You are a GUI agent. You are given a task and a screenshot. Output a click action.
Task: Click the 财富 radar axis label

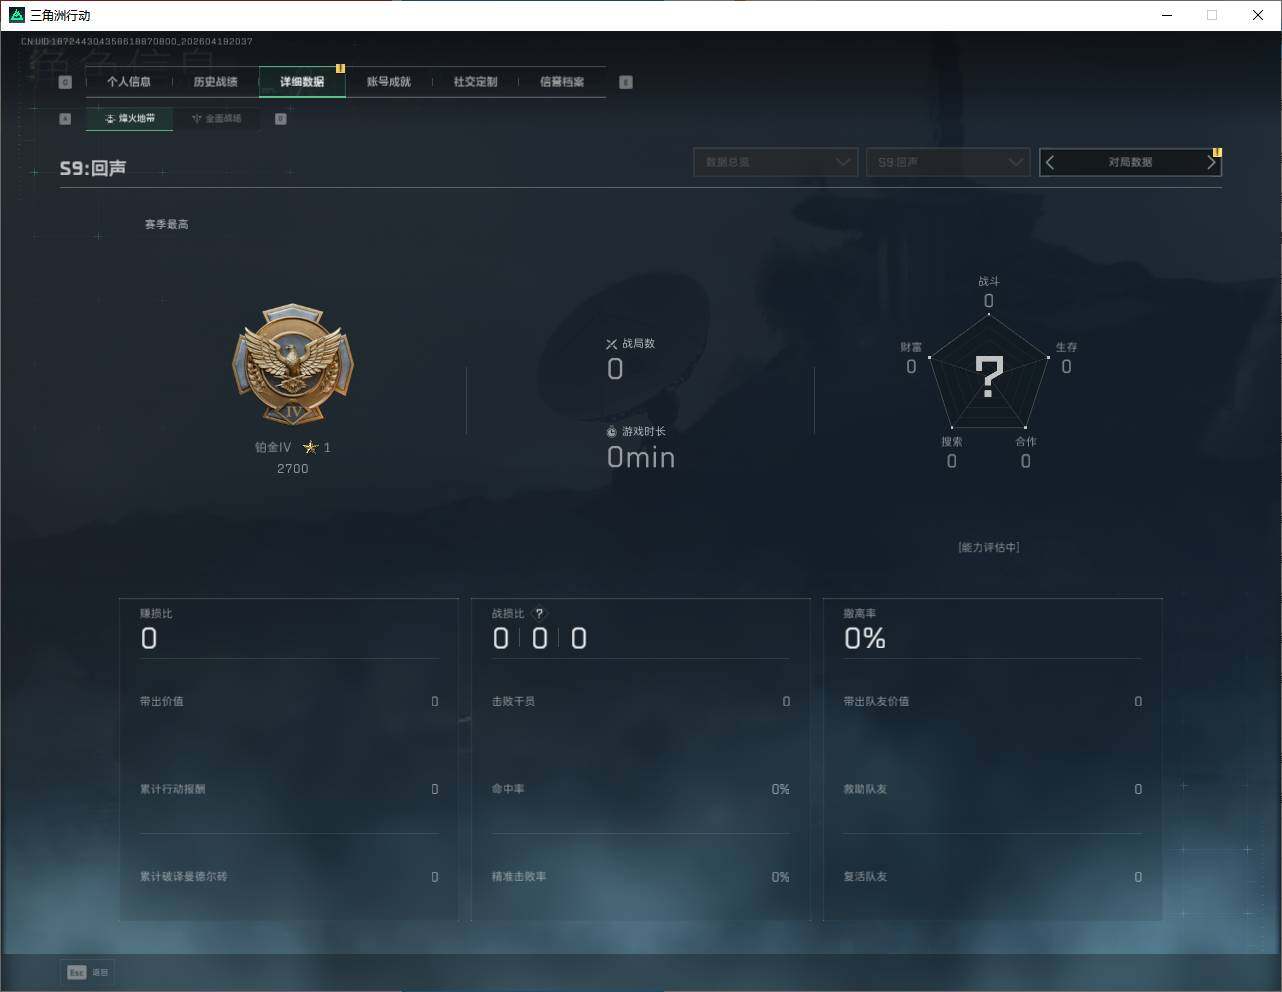[911, 347]
